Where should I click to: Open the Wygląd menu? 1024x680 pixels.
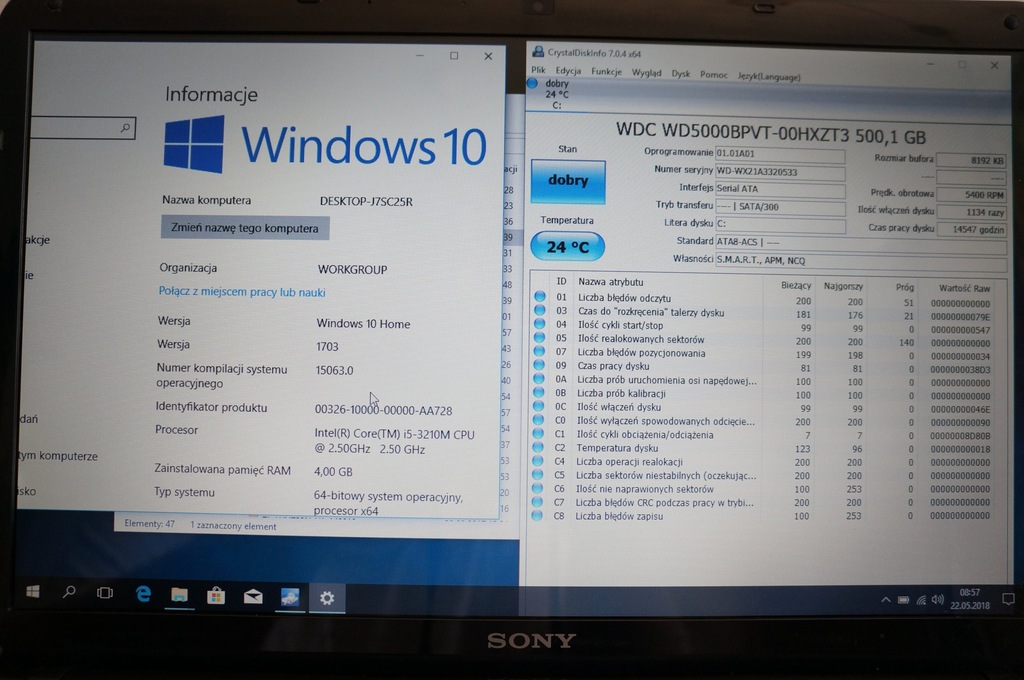click(647, 73)
